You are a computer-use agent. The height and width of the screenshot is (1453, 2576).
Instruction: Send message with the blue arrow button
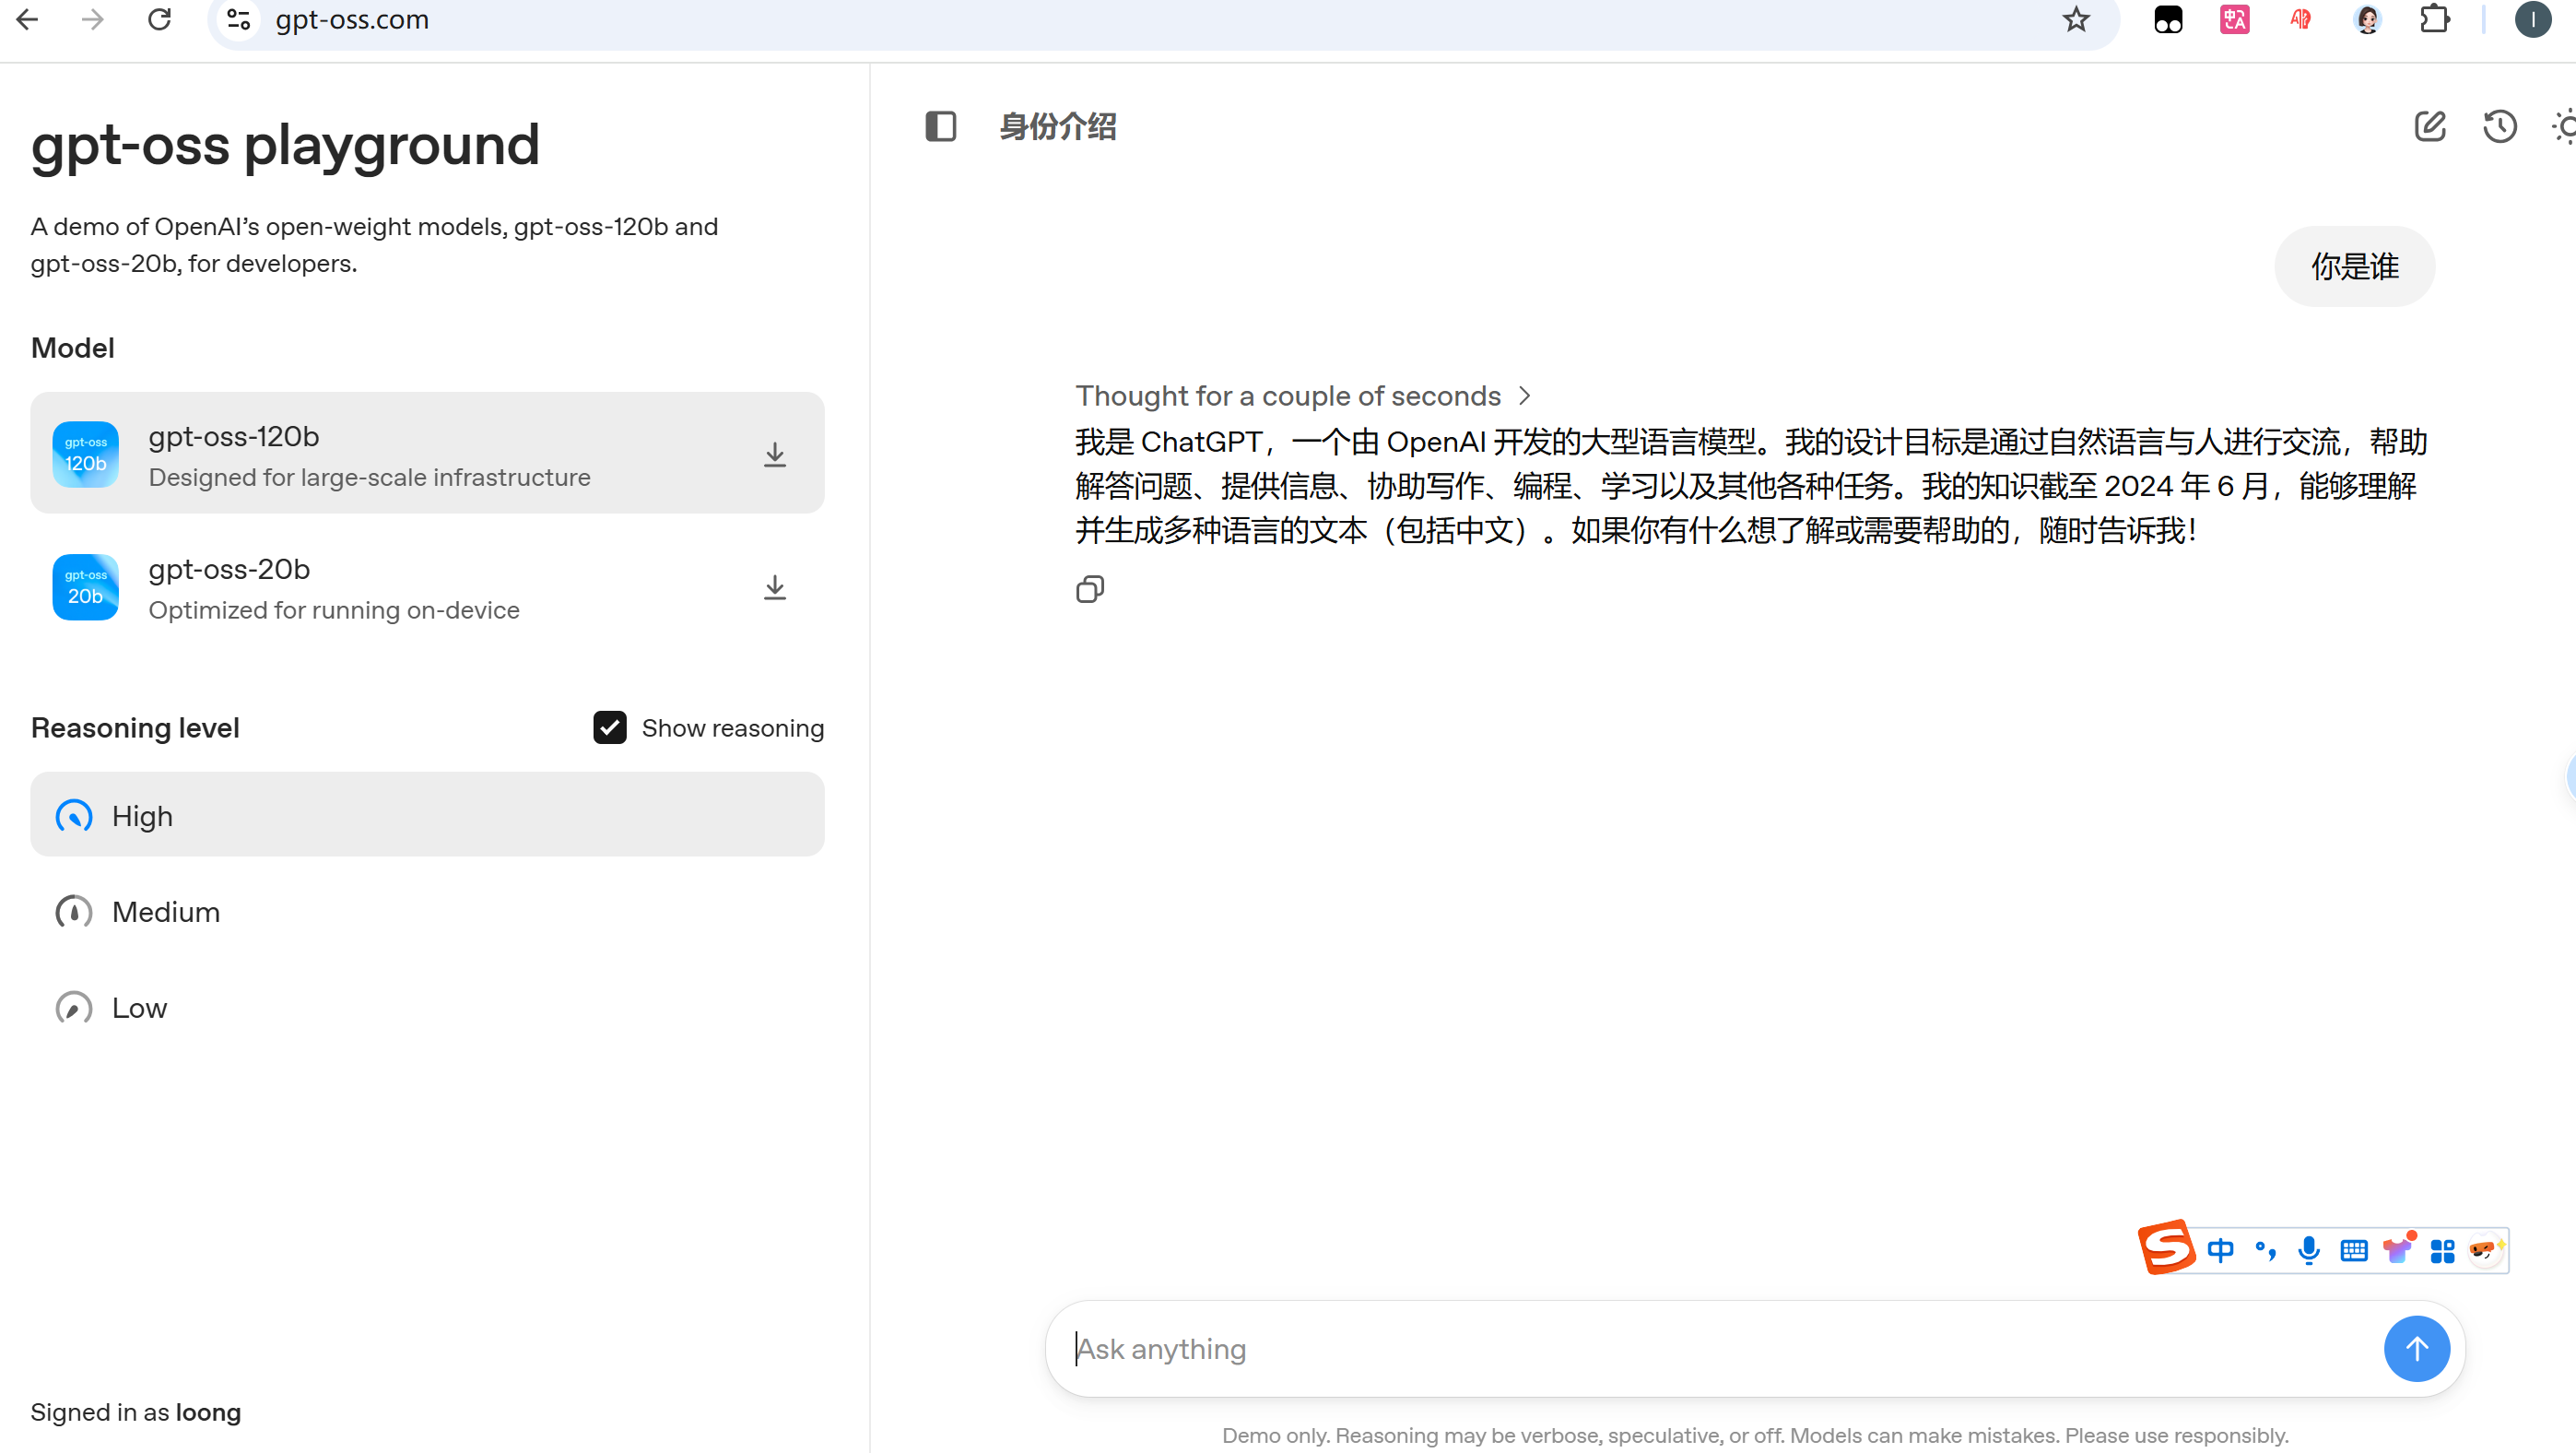[2416, 1348]
